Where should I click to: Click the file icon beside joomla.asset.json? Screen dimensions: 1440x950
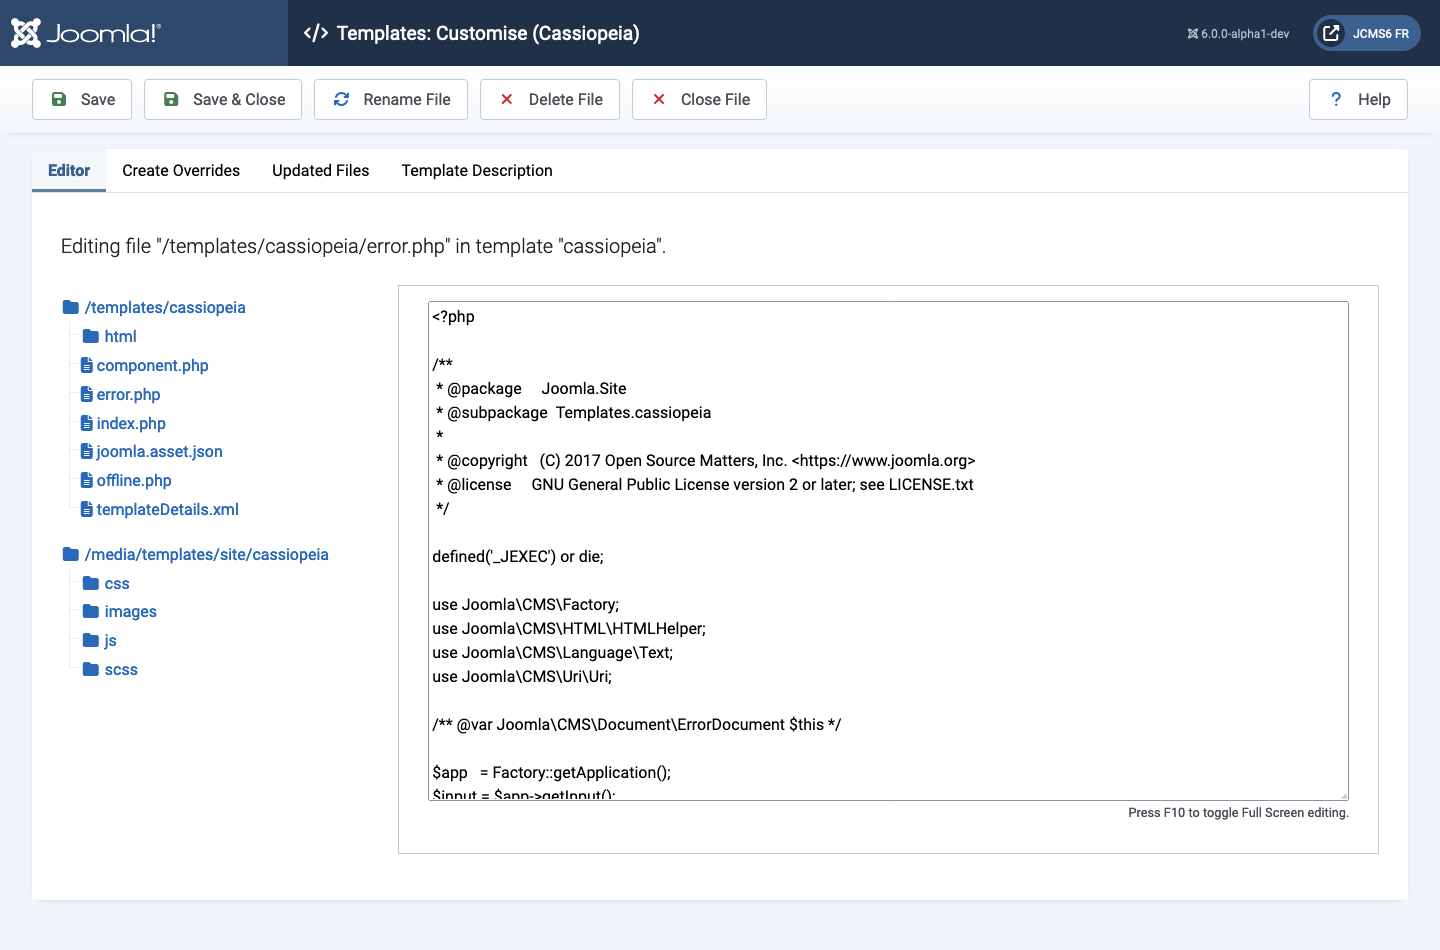(x=87, y=451)
